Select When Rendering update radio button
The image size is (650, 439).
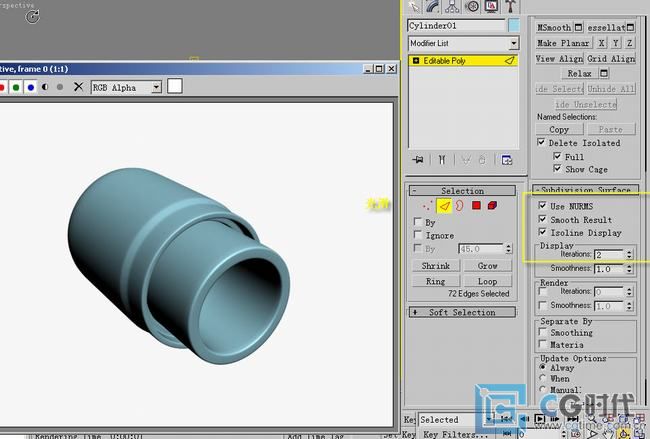tap(542, 378)
